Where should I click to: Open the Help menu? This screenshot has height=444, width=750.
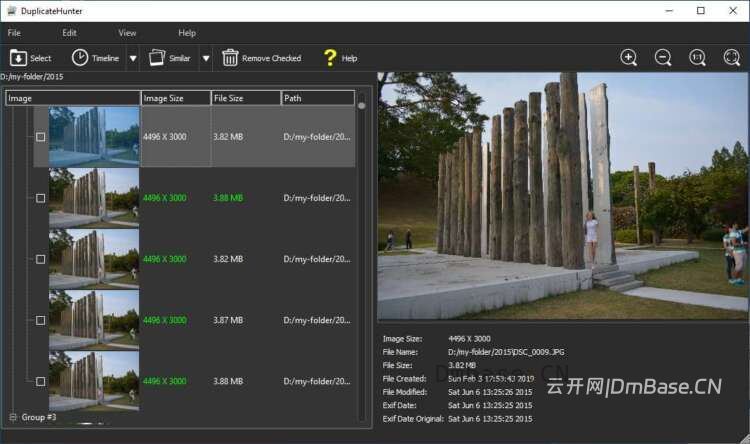(187, 33)
